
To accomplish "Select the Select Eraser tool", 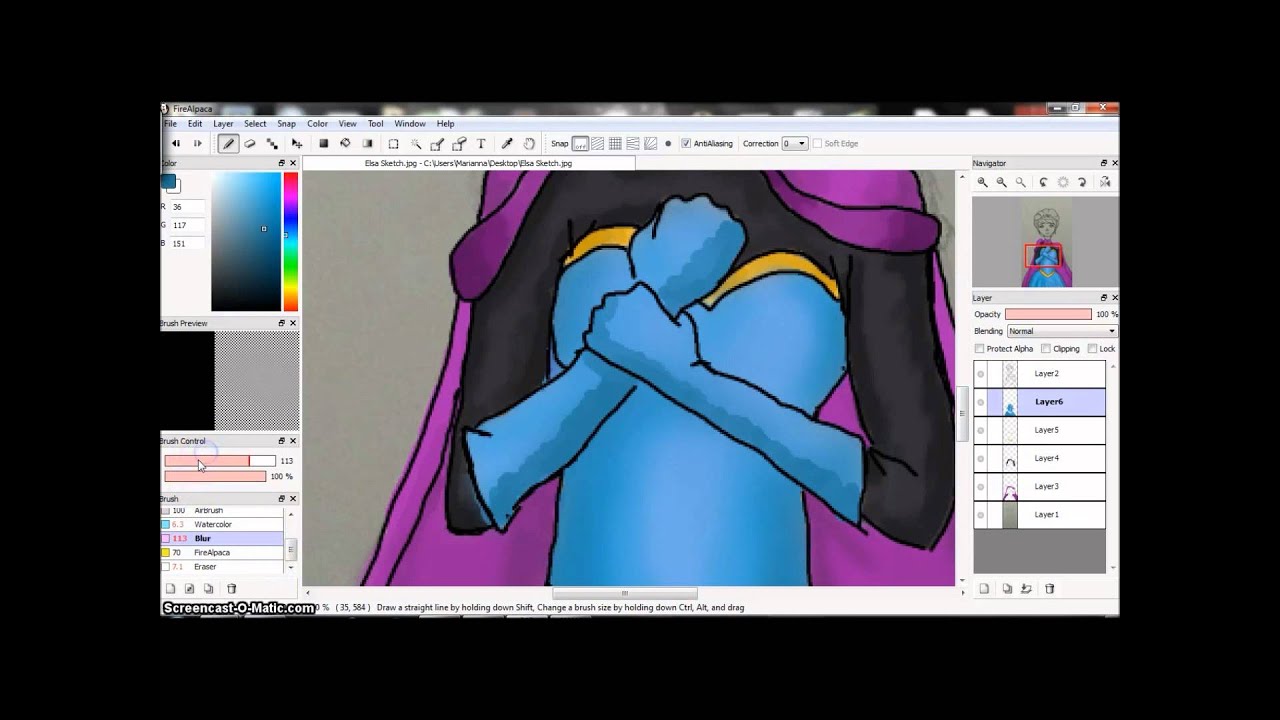I will (460, 143).
